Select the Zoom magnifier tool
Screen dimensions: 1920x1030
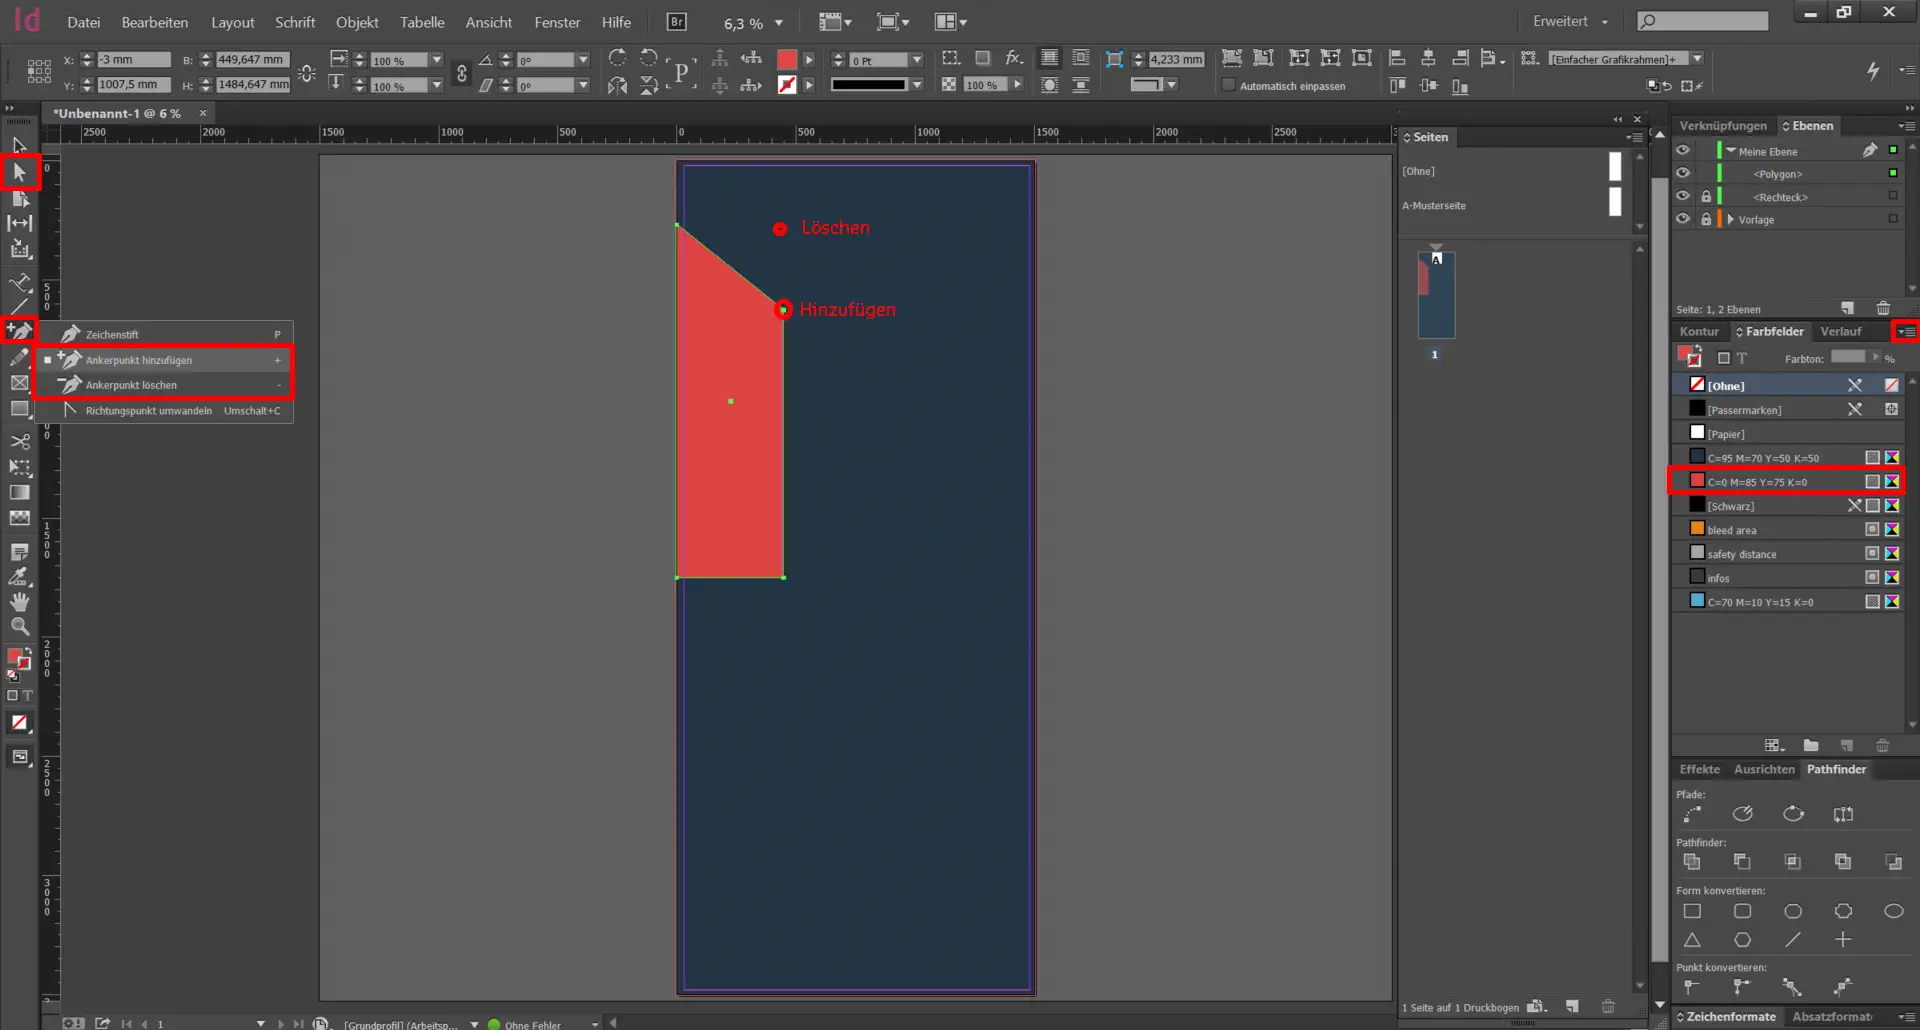[x=19, y=627]
